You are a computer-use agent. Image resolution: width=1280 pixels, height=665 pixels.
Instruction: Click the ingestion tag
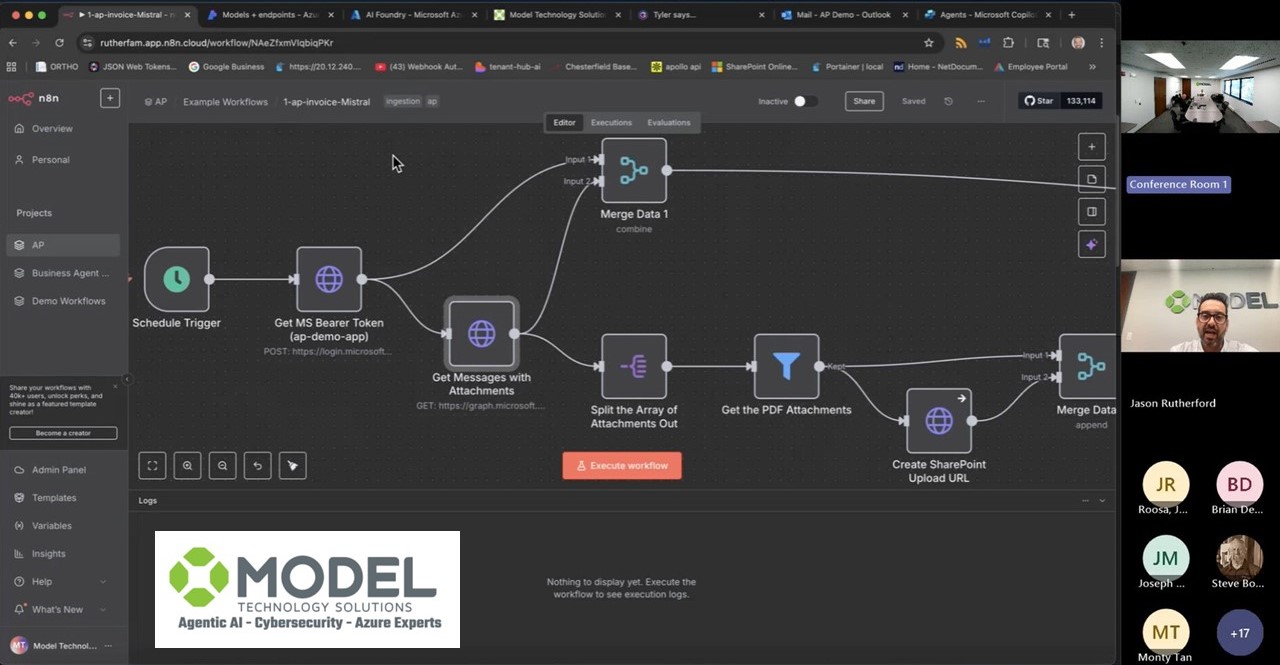click(x=403, y=101)
